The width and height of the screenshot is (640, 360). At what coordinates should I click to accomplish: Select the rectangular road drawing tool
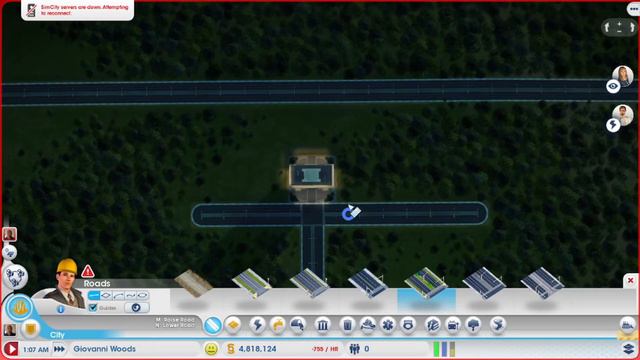coord(106,295)
